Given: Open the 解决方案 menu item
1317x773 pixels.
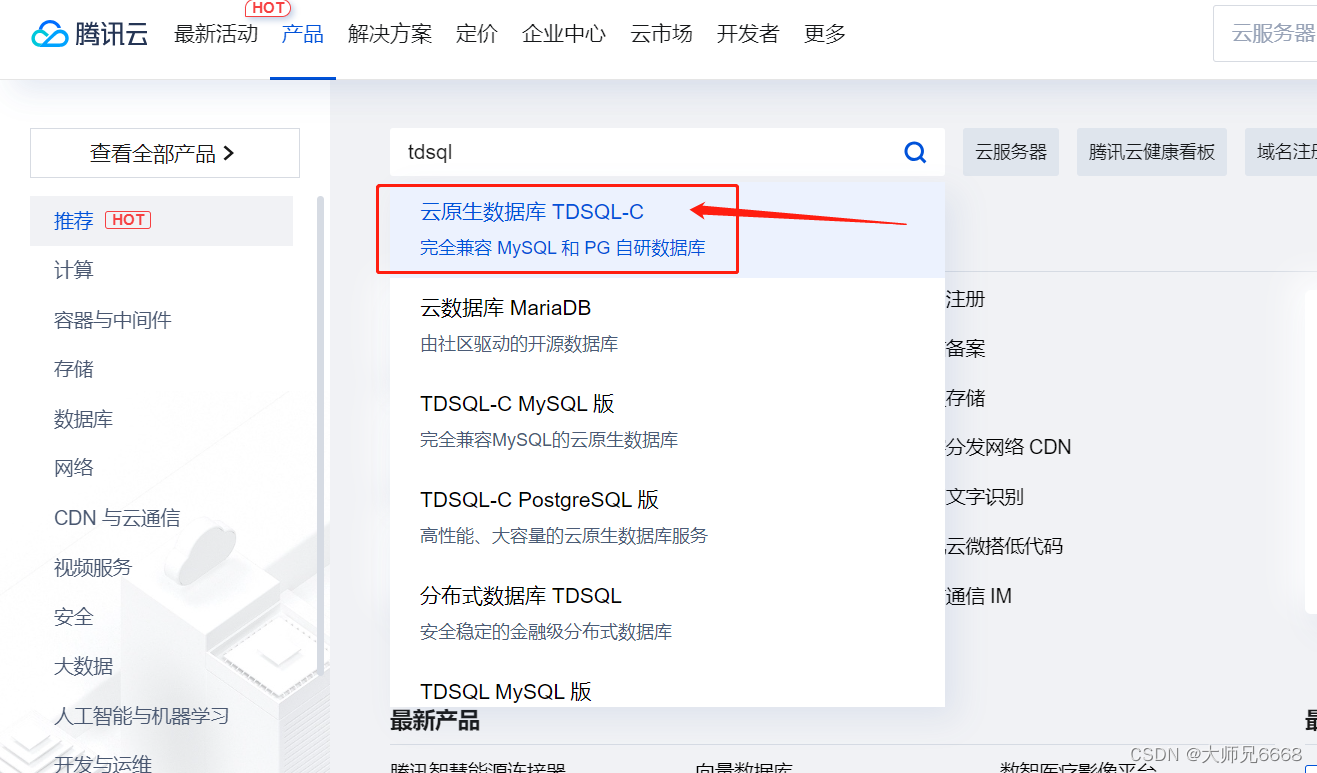Looking at the screenshot, I should pos(390,34).
